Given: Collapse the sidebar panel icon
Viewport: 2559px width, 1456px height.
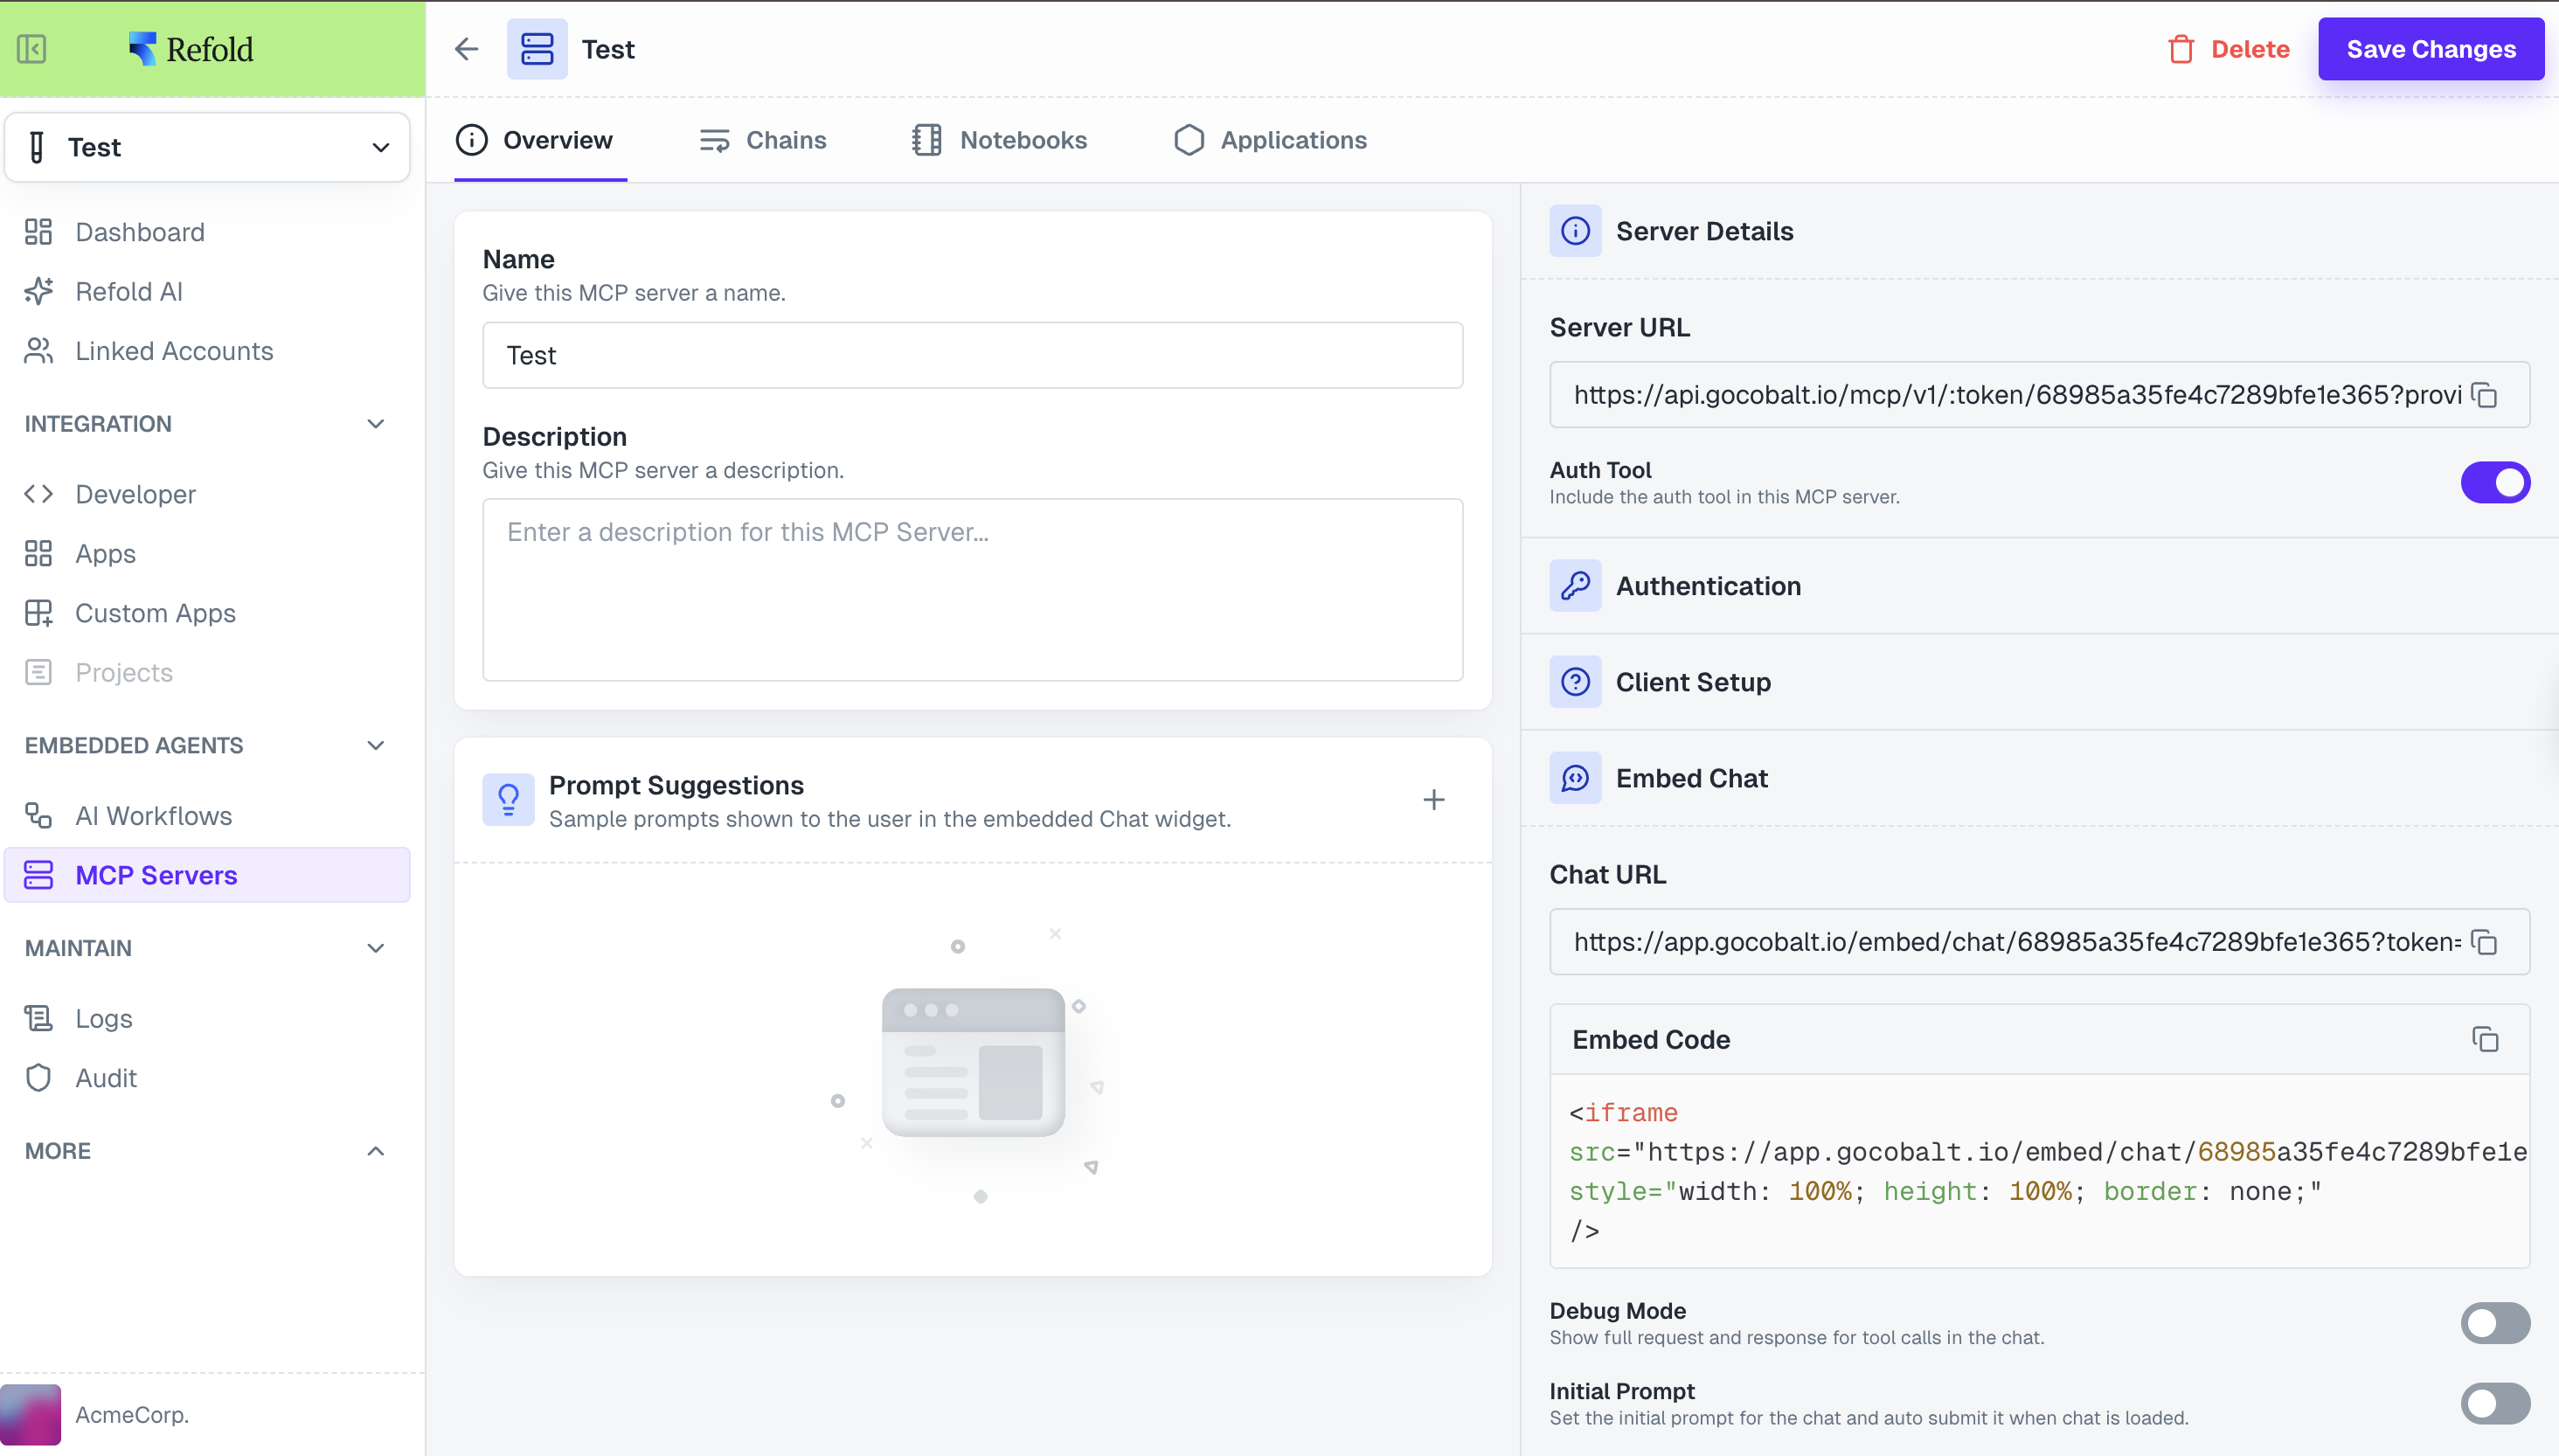Looking at the screenshot, I should click(x=32, y=49).
